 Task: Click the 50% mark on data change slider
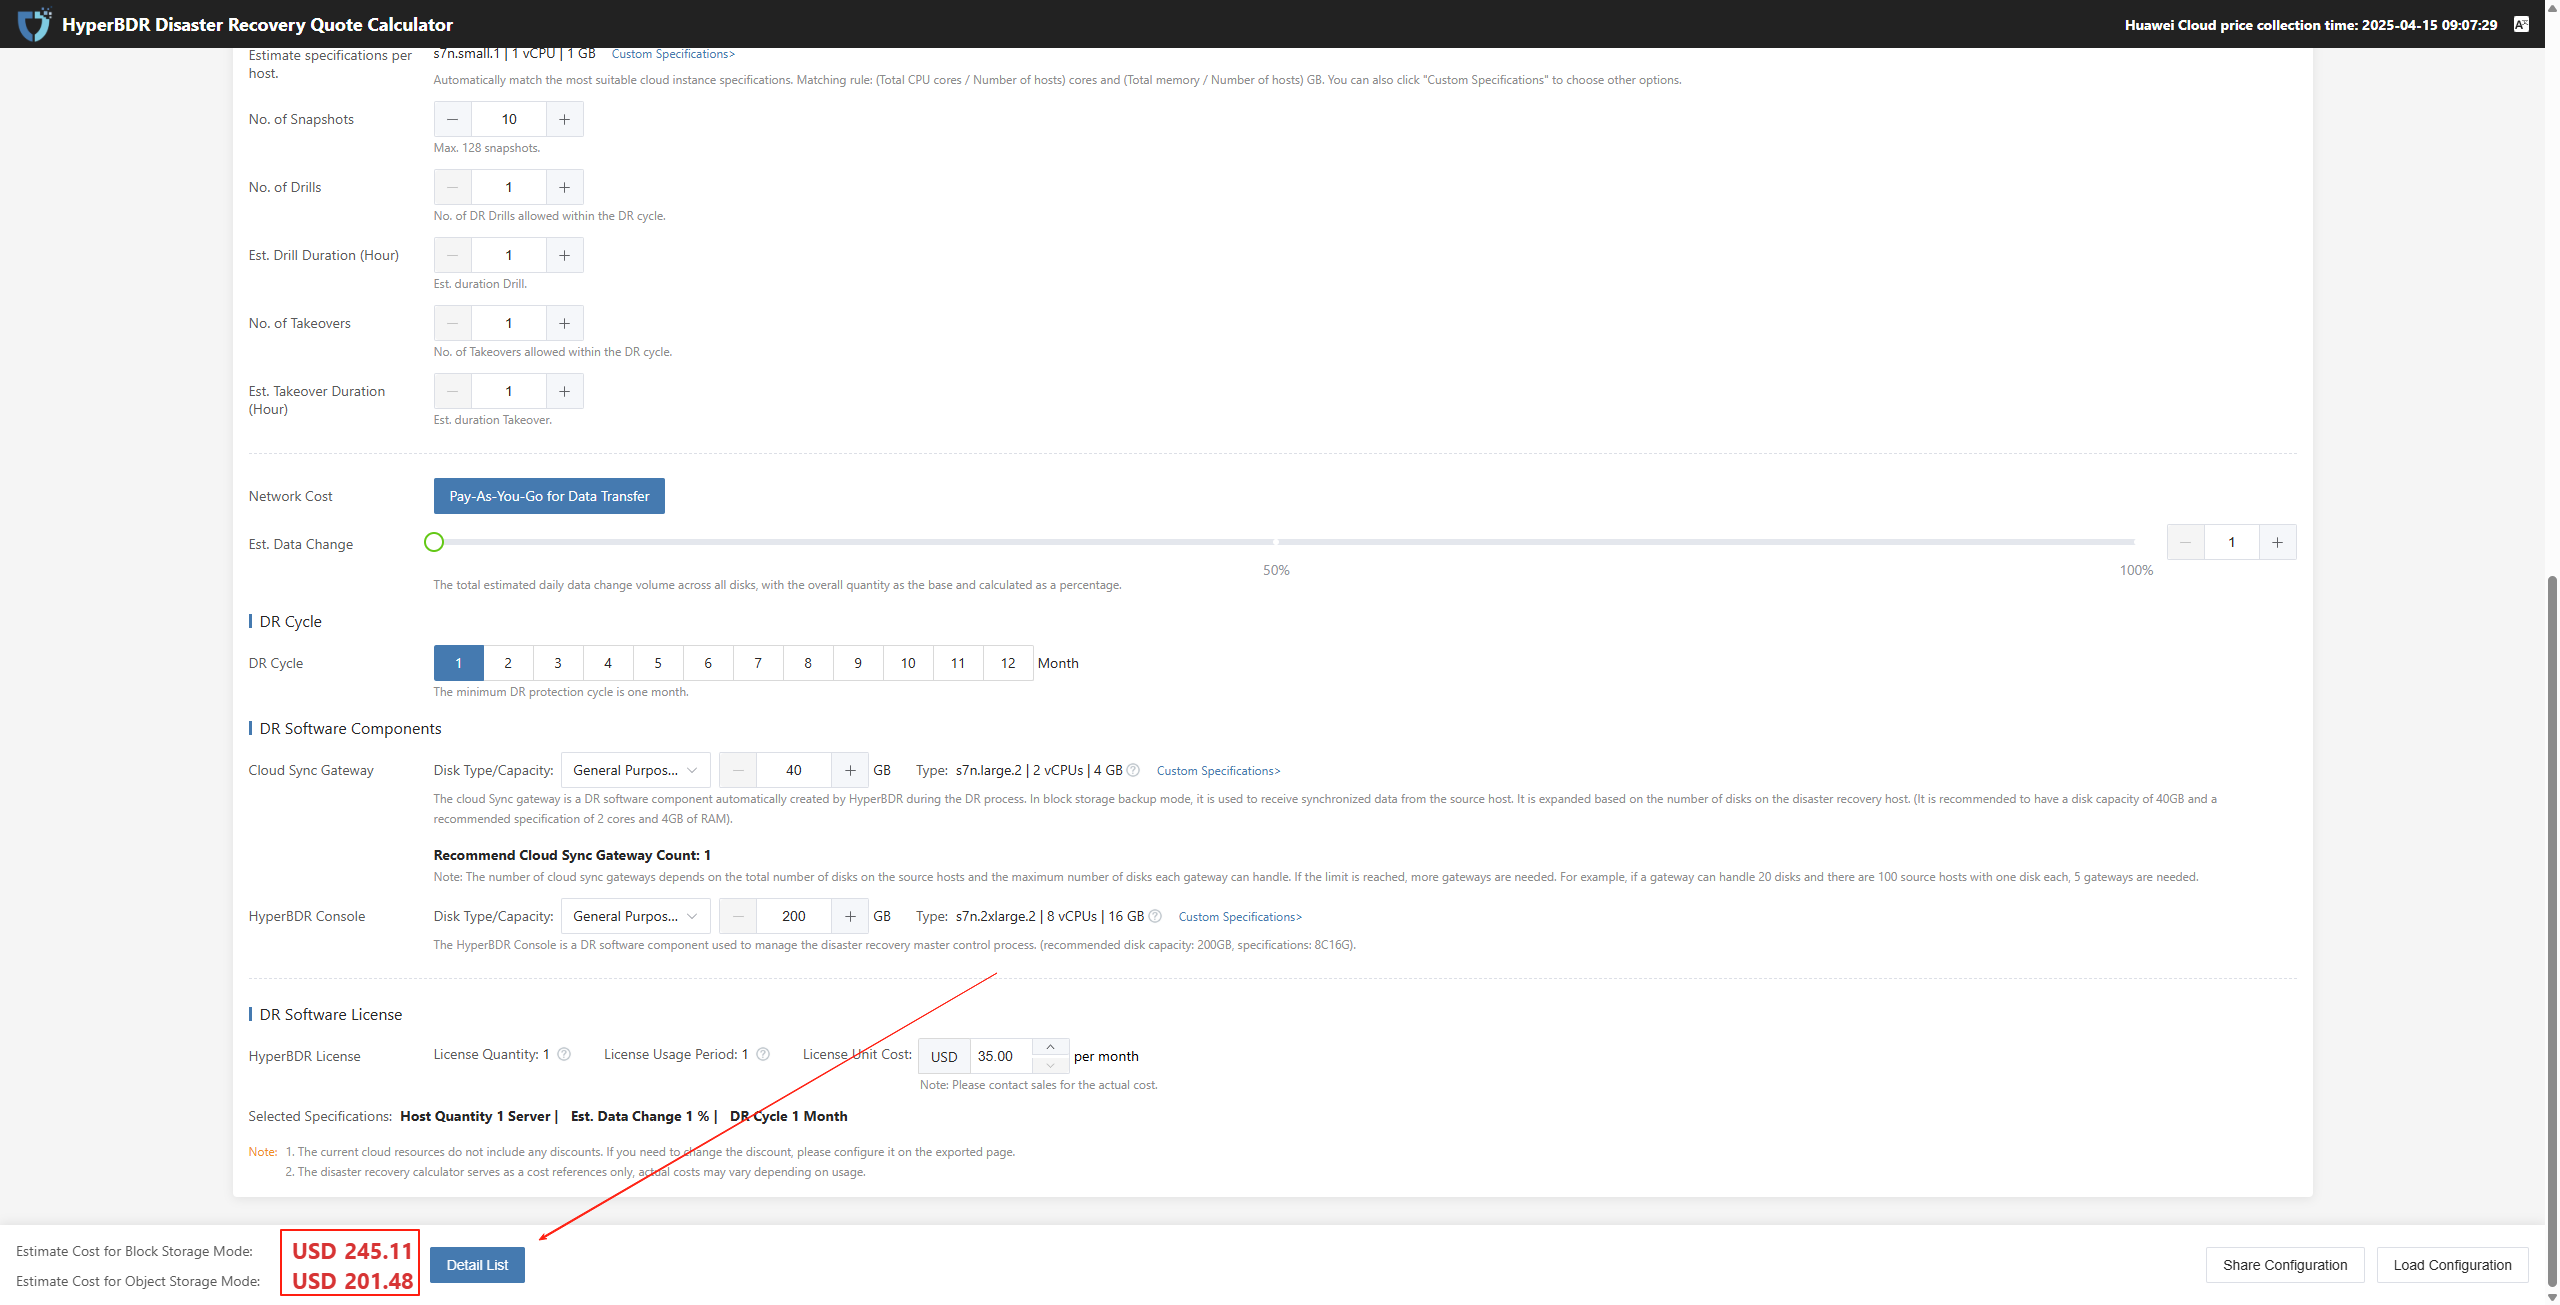[x=1276, y=542]
